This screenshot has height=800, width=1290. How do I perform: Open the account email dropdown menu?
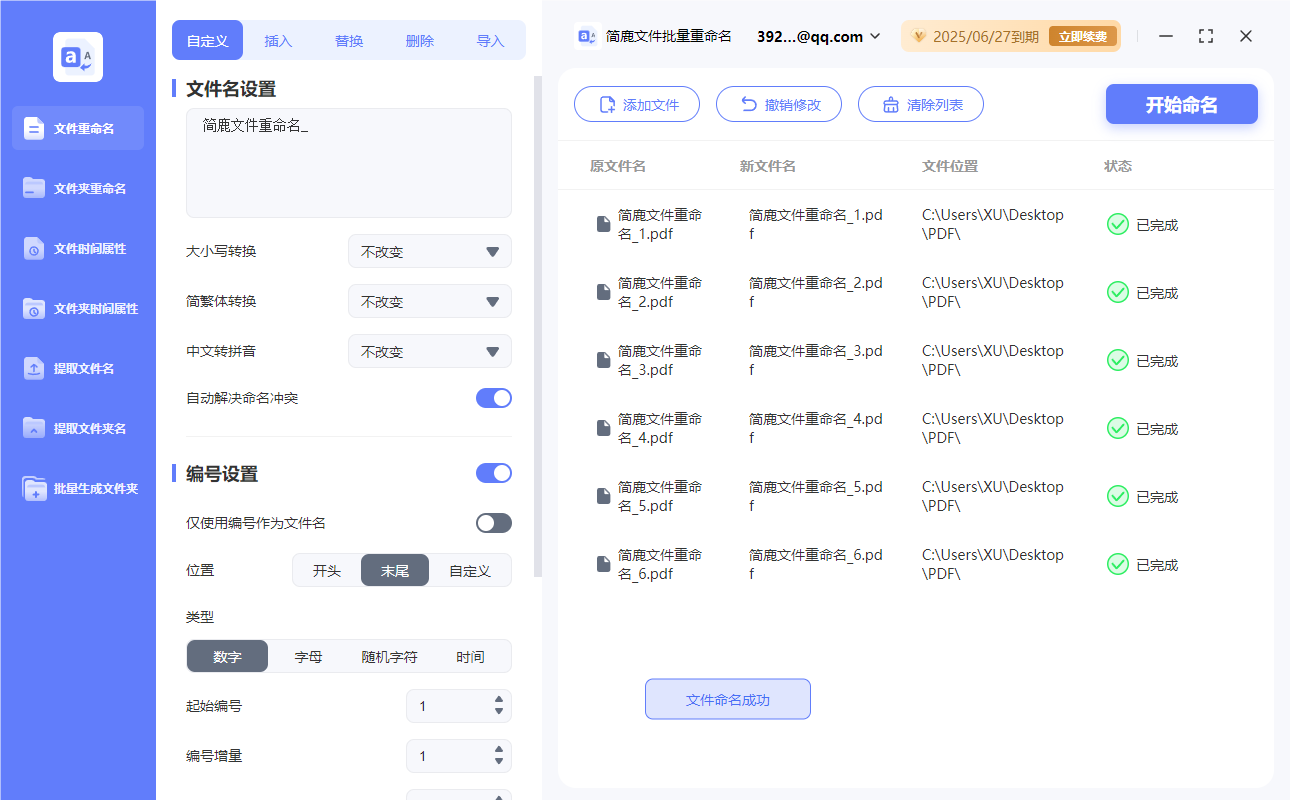(815, 36)
